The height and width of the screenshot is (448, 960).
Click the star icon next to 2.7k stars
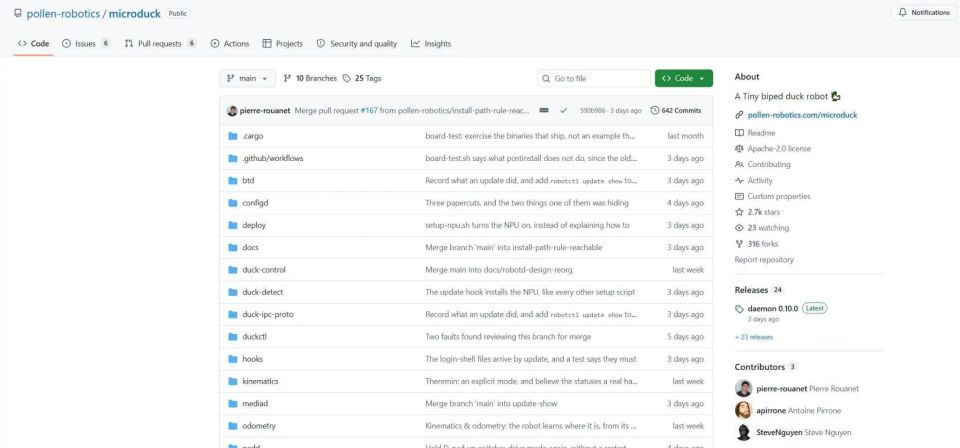click(x=739, y=212)
